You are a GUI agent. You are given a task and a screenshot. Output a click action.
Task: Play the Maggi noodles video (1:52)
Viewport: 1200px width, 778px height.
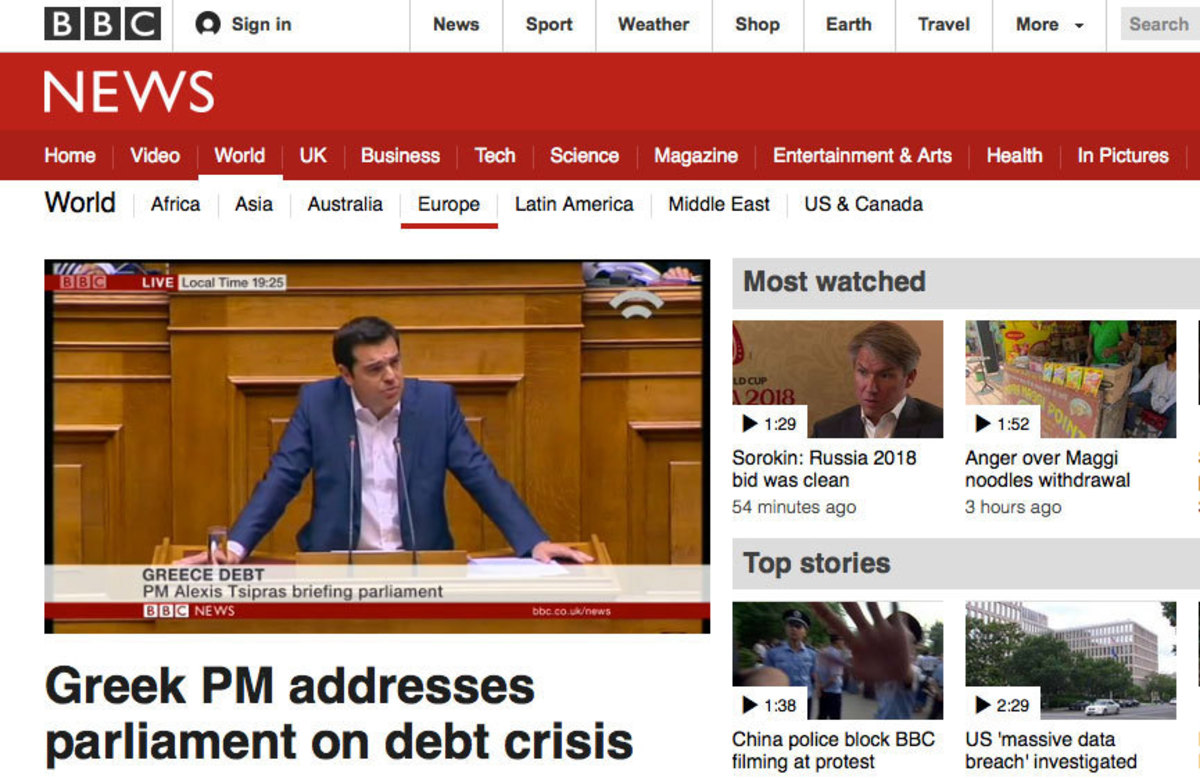click(1003, 424)
